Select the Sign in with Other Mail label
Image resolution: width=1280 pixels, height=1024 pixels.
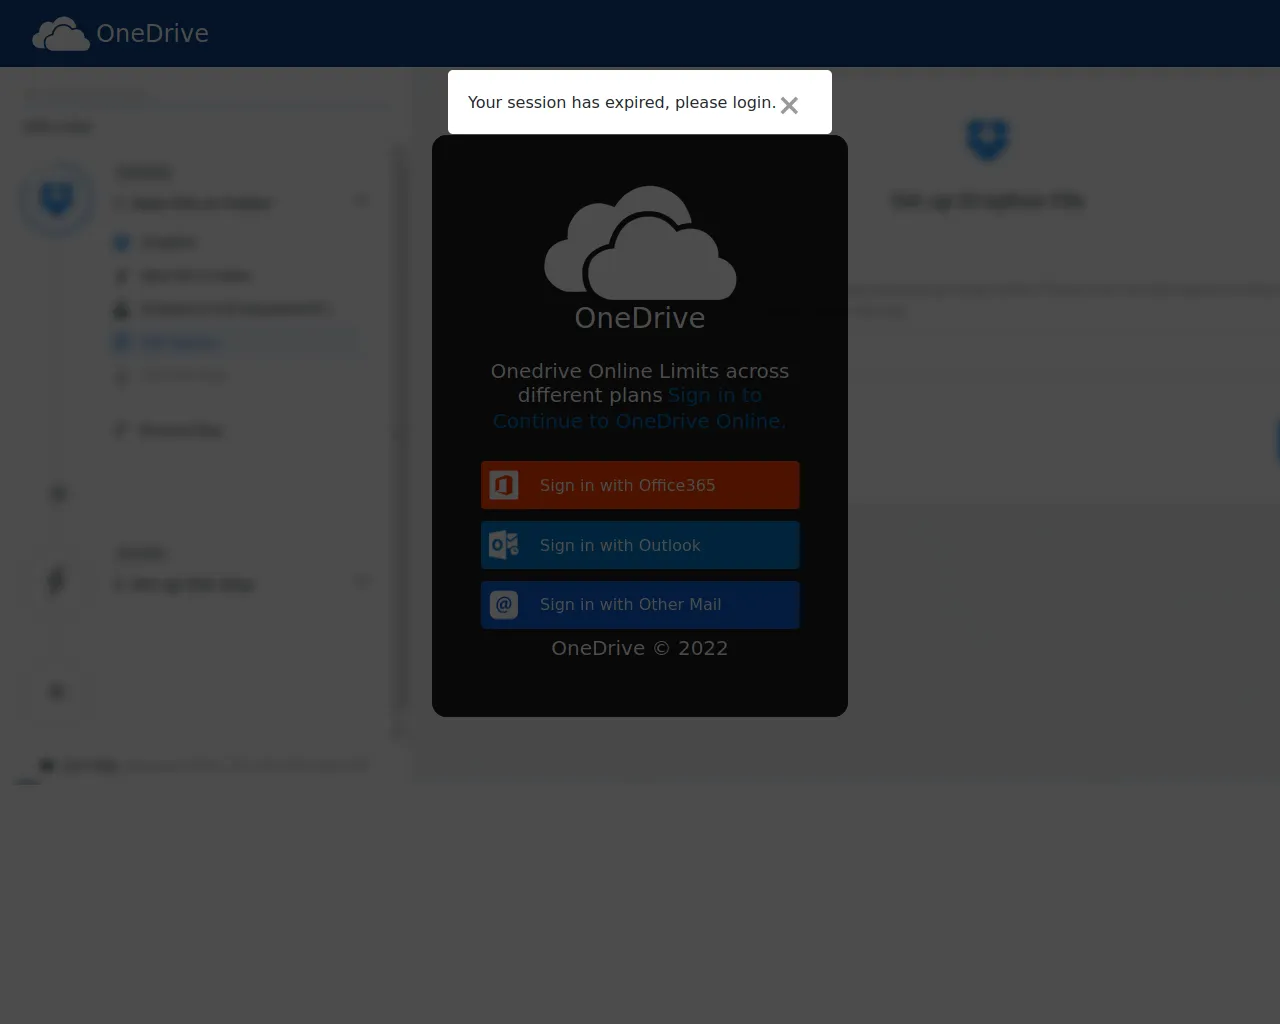630,605
